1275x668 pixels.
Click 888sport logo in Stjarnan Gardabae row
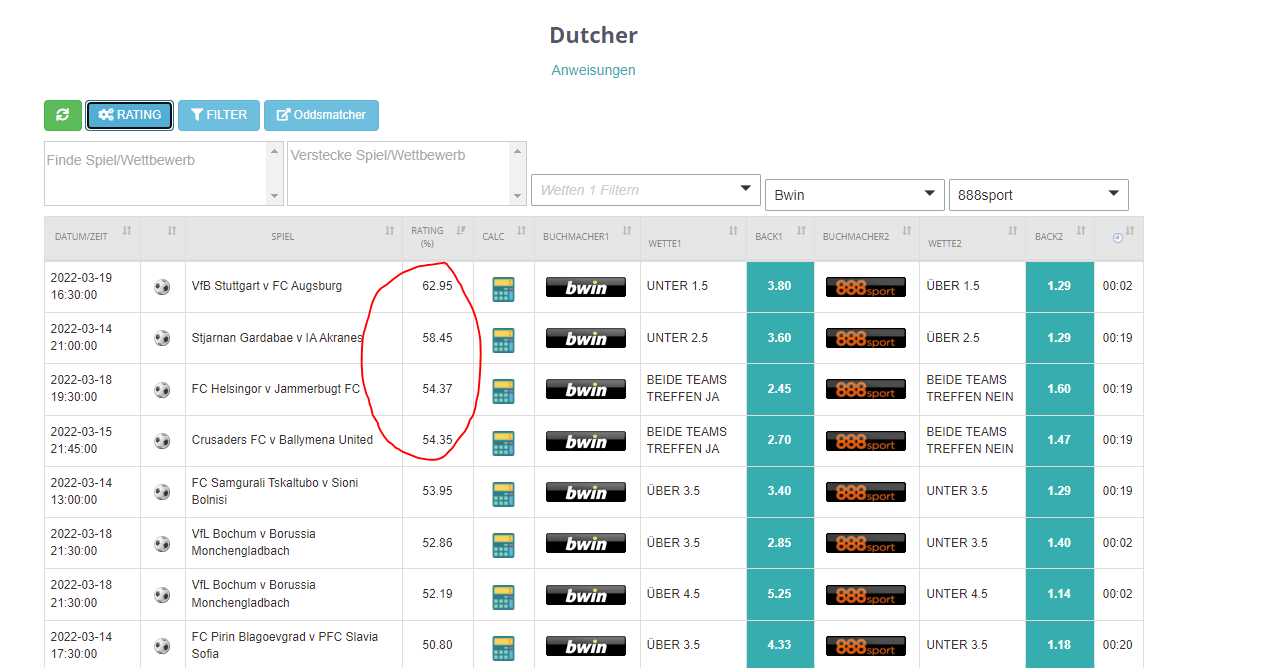coord(866,338)
